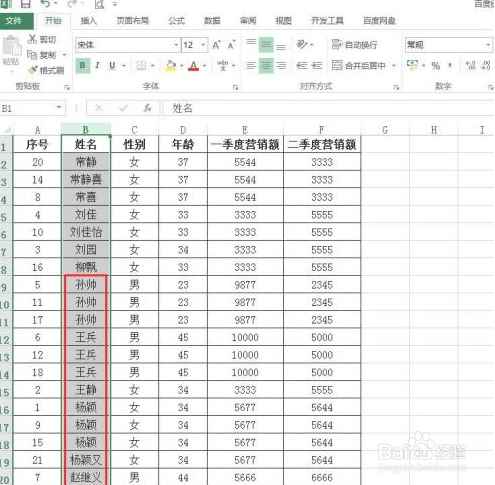Redo the last undone action
495x485 pixels.
72,4
